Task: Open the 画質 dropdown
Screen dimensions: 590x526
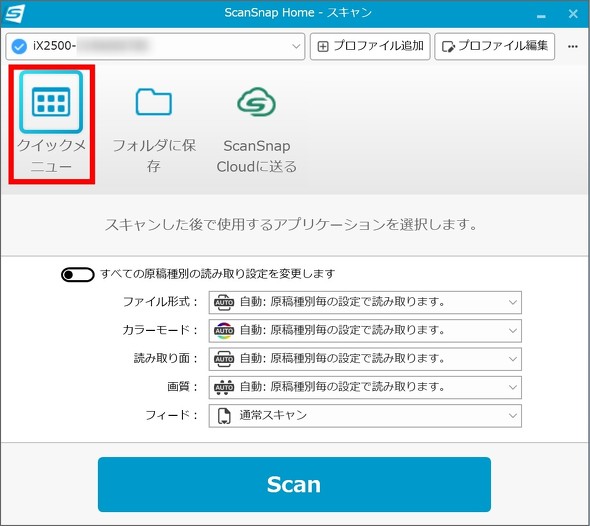Action: [x=365, y=387]
